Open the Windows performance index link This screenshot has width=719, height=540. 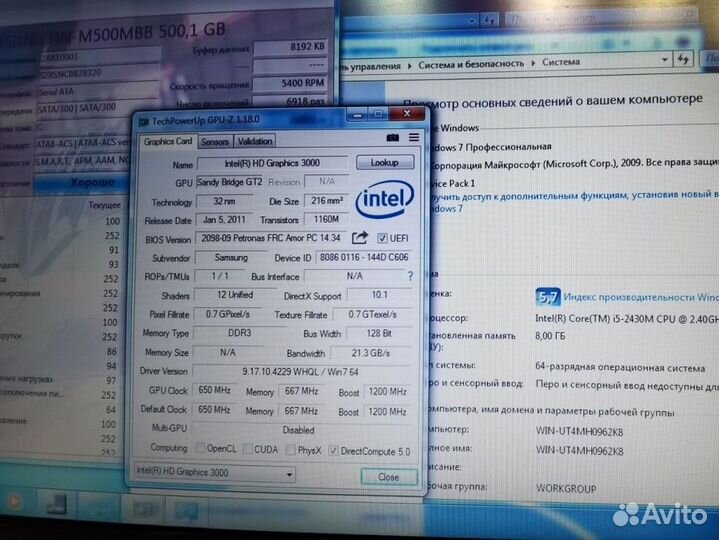tap(641, 297)
